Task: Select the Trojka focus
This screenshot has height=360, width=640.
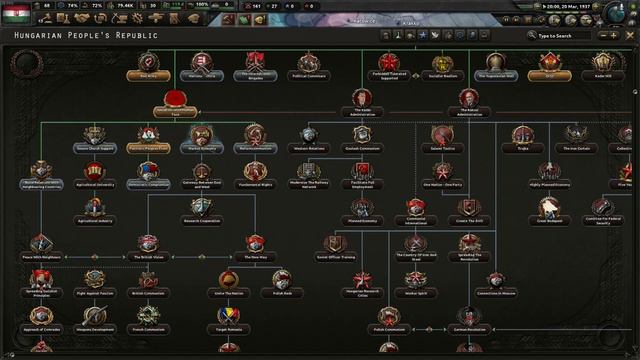Action: click(522, 140)
